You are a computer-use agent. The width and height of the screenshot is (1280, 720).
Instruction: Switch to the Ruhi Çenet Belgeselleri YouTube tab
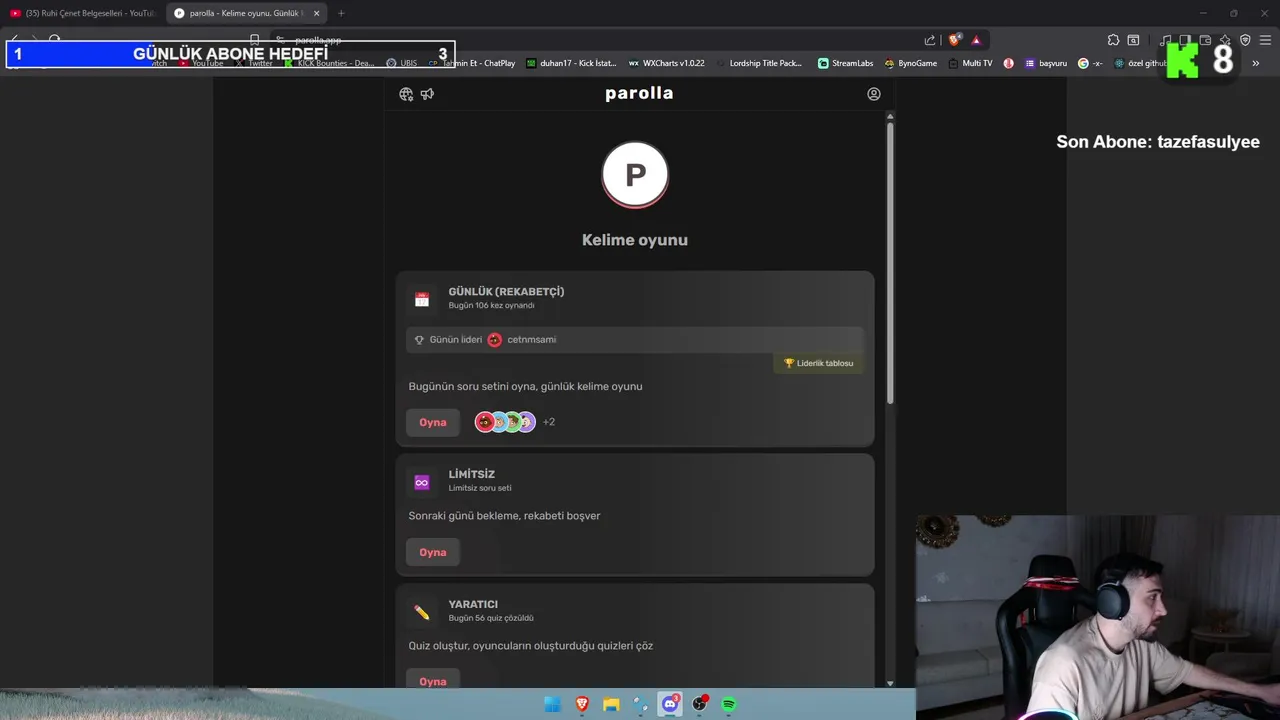coord(82,13)
